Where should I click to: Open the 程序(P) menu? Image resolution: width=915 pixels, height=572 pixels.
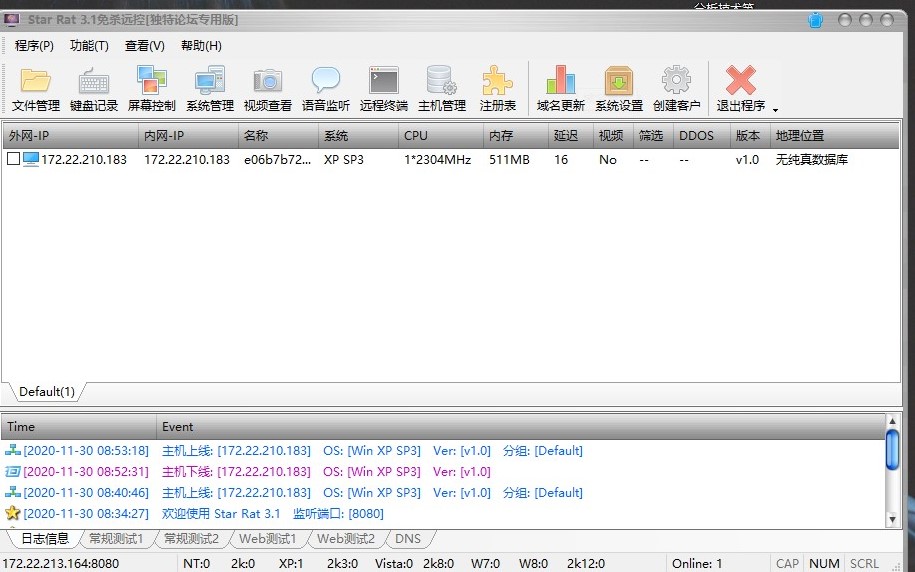pyautogui.click(x=34, y=46)
